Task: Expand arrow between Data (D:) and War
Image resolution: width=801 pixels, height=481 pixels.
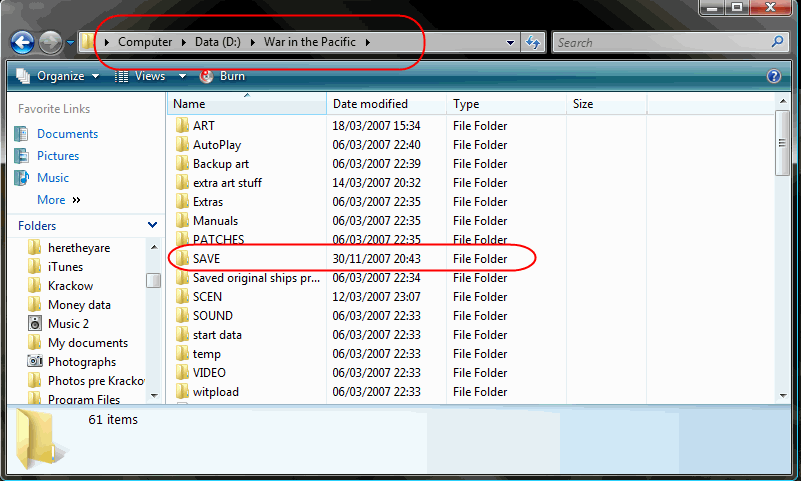Action: click(252, 42)
